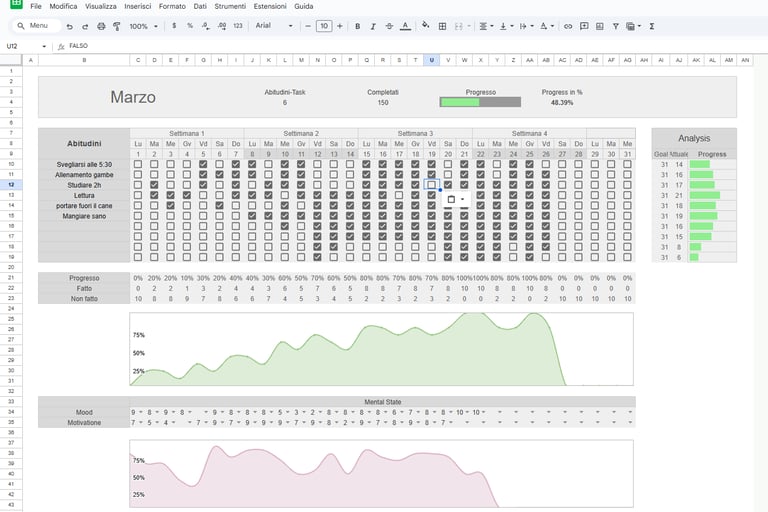Redo the last undone action
This screenshot has width=768, height=512.
[x=85, y=26]
